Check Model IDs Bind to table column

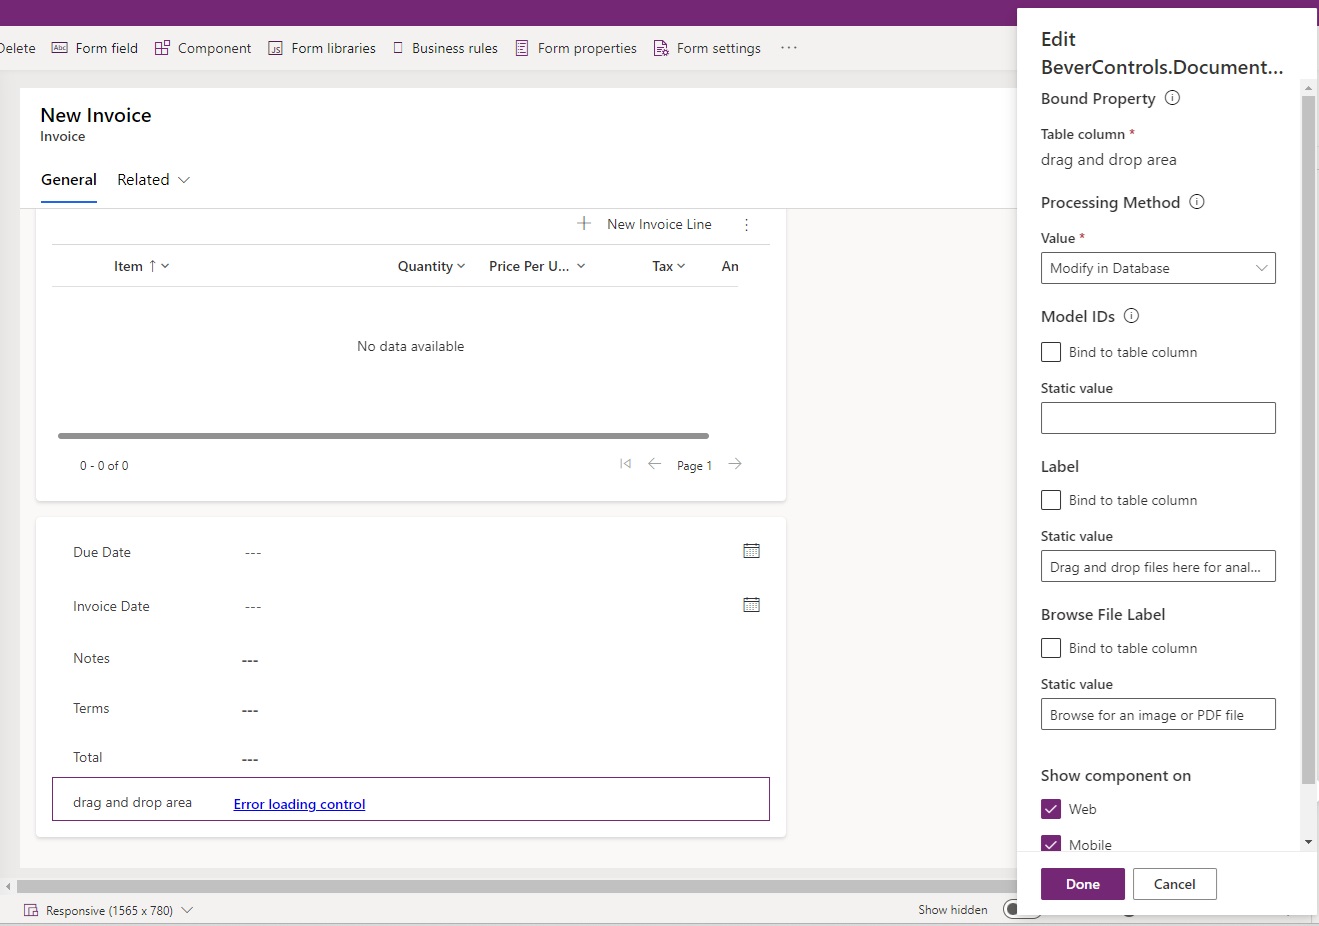[1051, 352]
